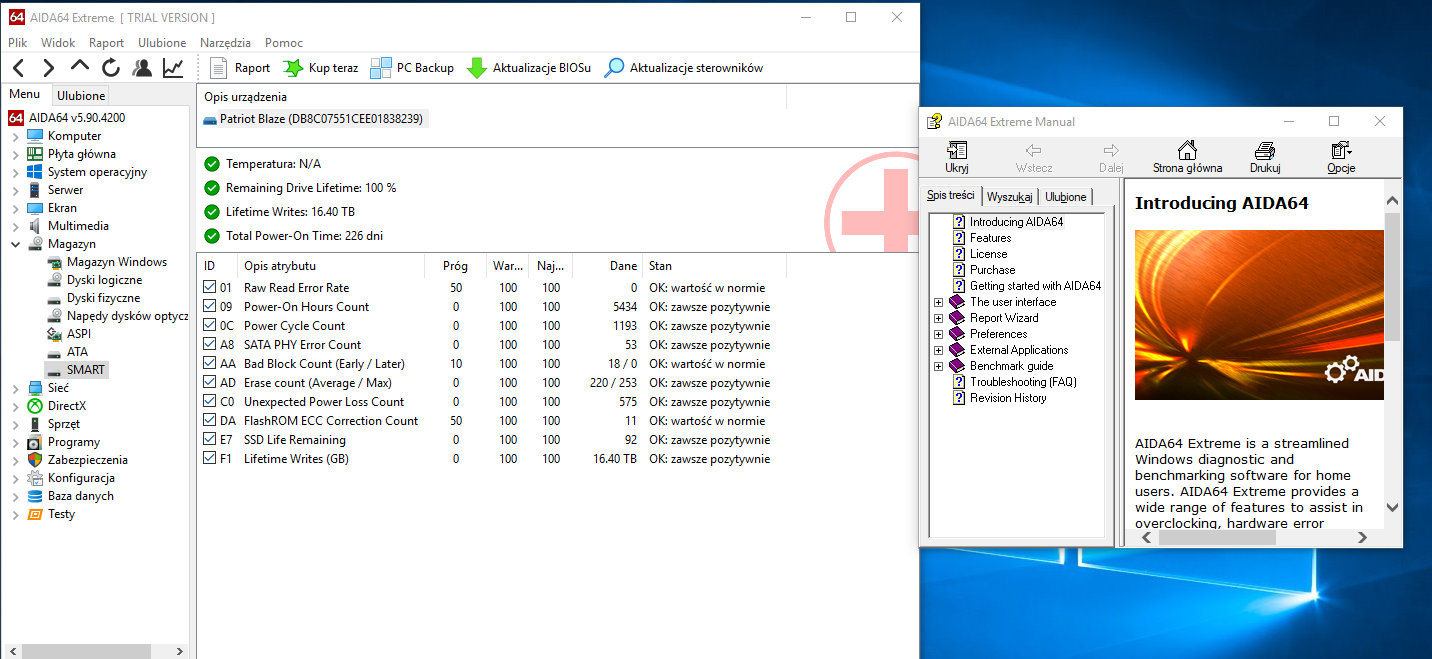
Task: Click vertical scrollbar in Manual content pane
Action: [1393, 355]
